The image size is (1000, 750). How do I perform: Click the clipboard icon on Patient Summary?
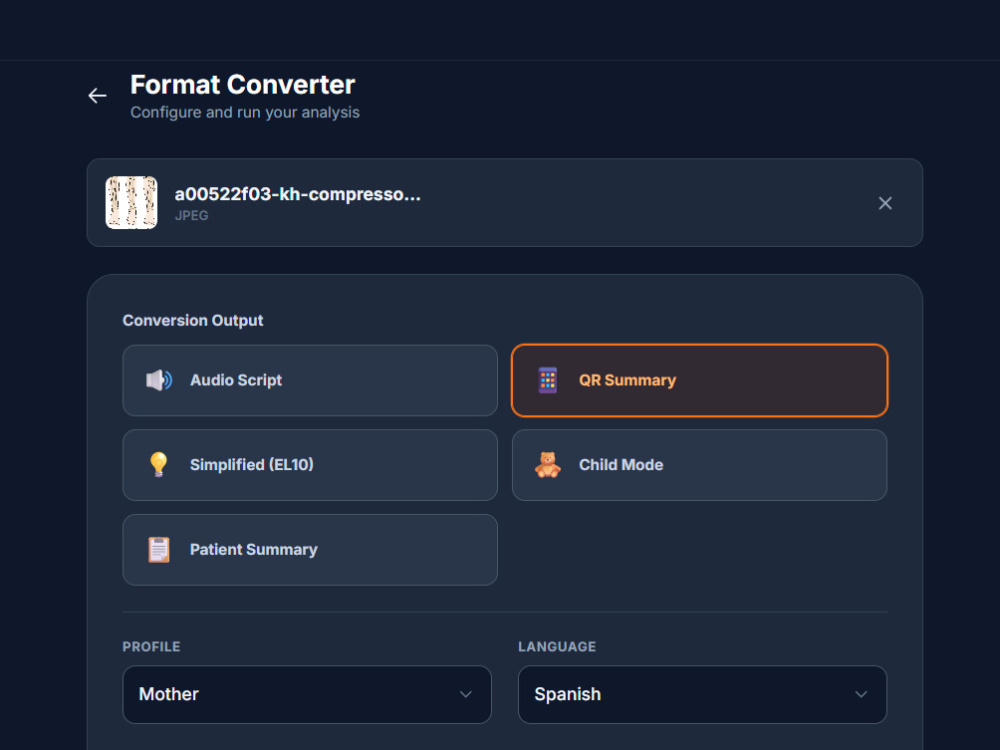click(159, 550)
